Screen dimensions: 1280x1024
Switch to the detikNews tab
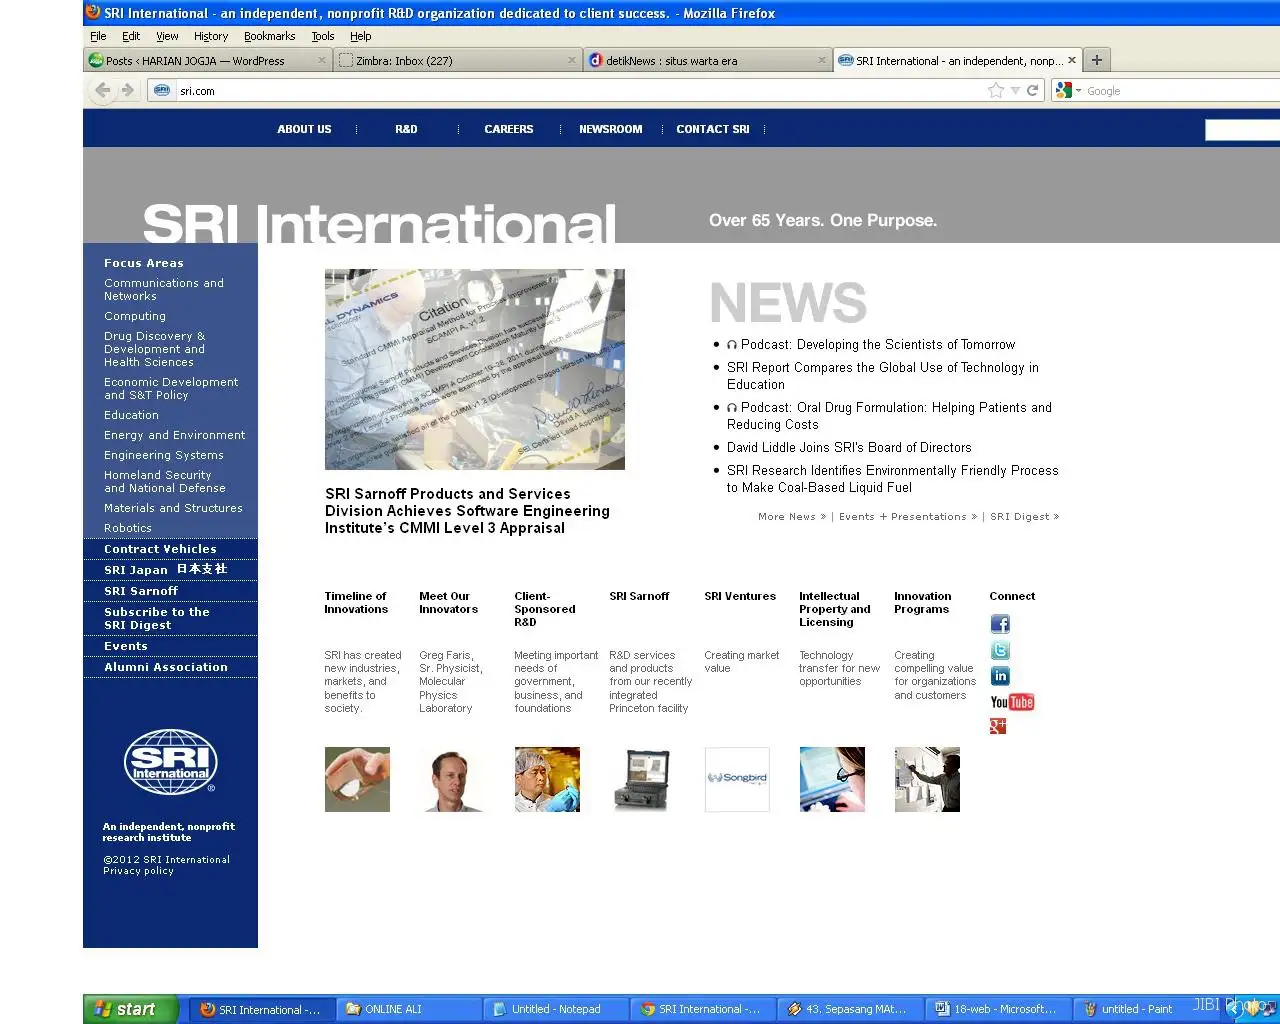pyautogui.click(x=707, y=60)
